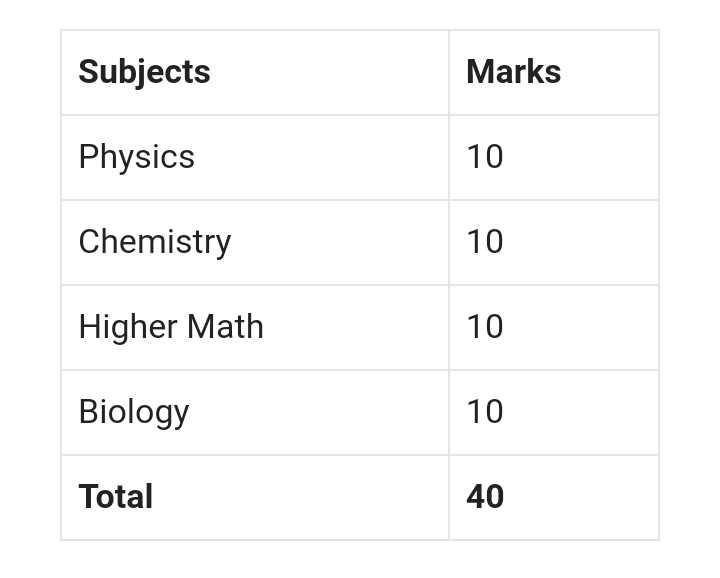Click the Marks column header

coord(513,72)
